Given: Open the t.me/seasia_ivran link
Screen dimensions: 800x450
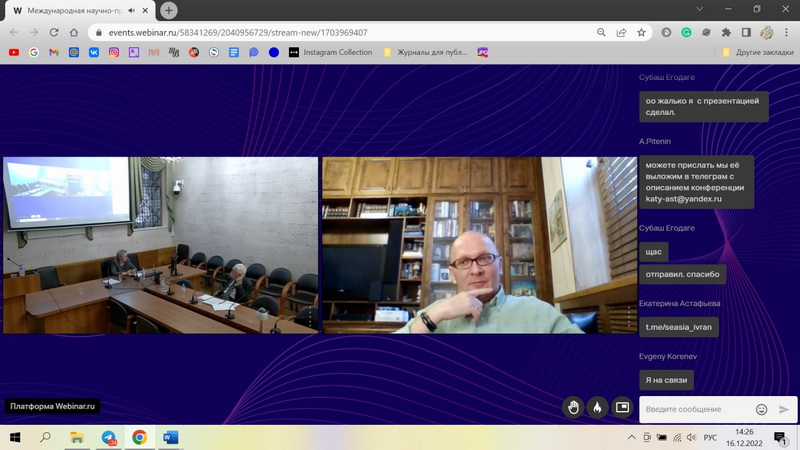Looking at the screenshot, I should pyautogui.click(x=679, y=327).
